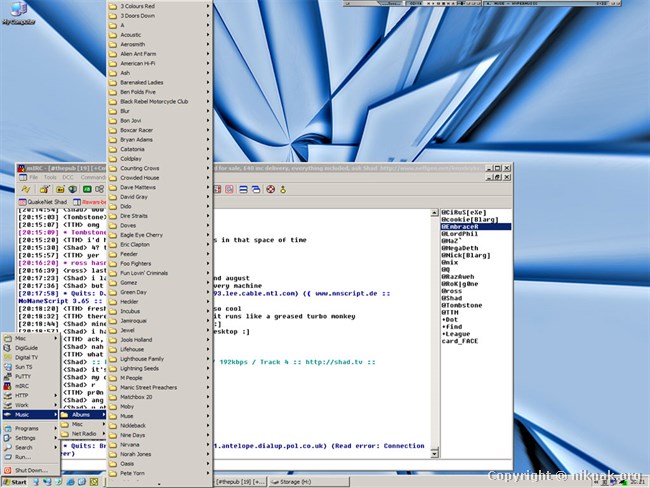Viewport: 650px width, 488px height.
Task: Launch PuTTY from the Start menu
Action: click(31, 376)
